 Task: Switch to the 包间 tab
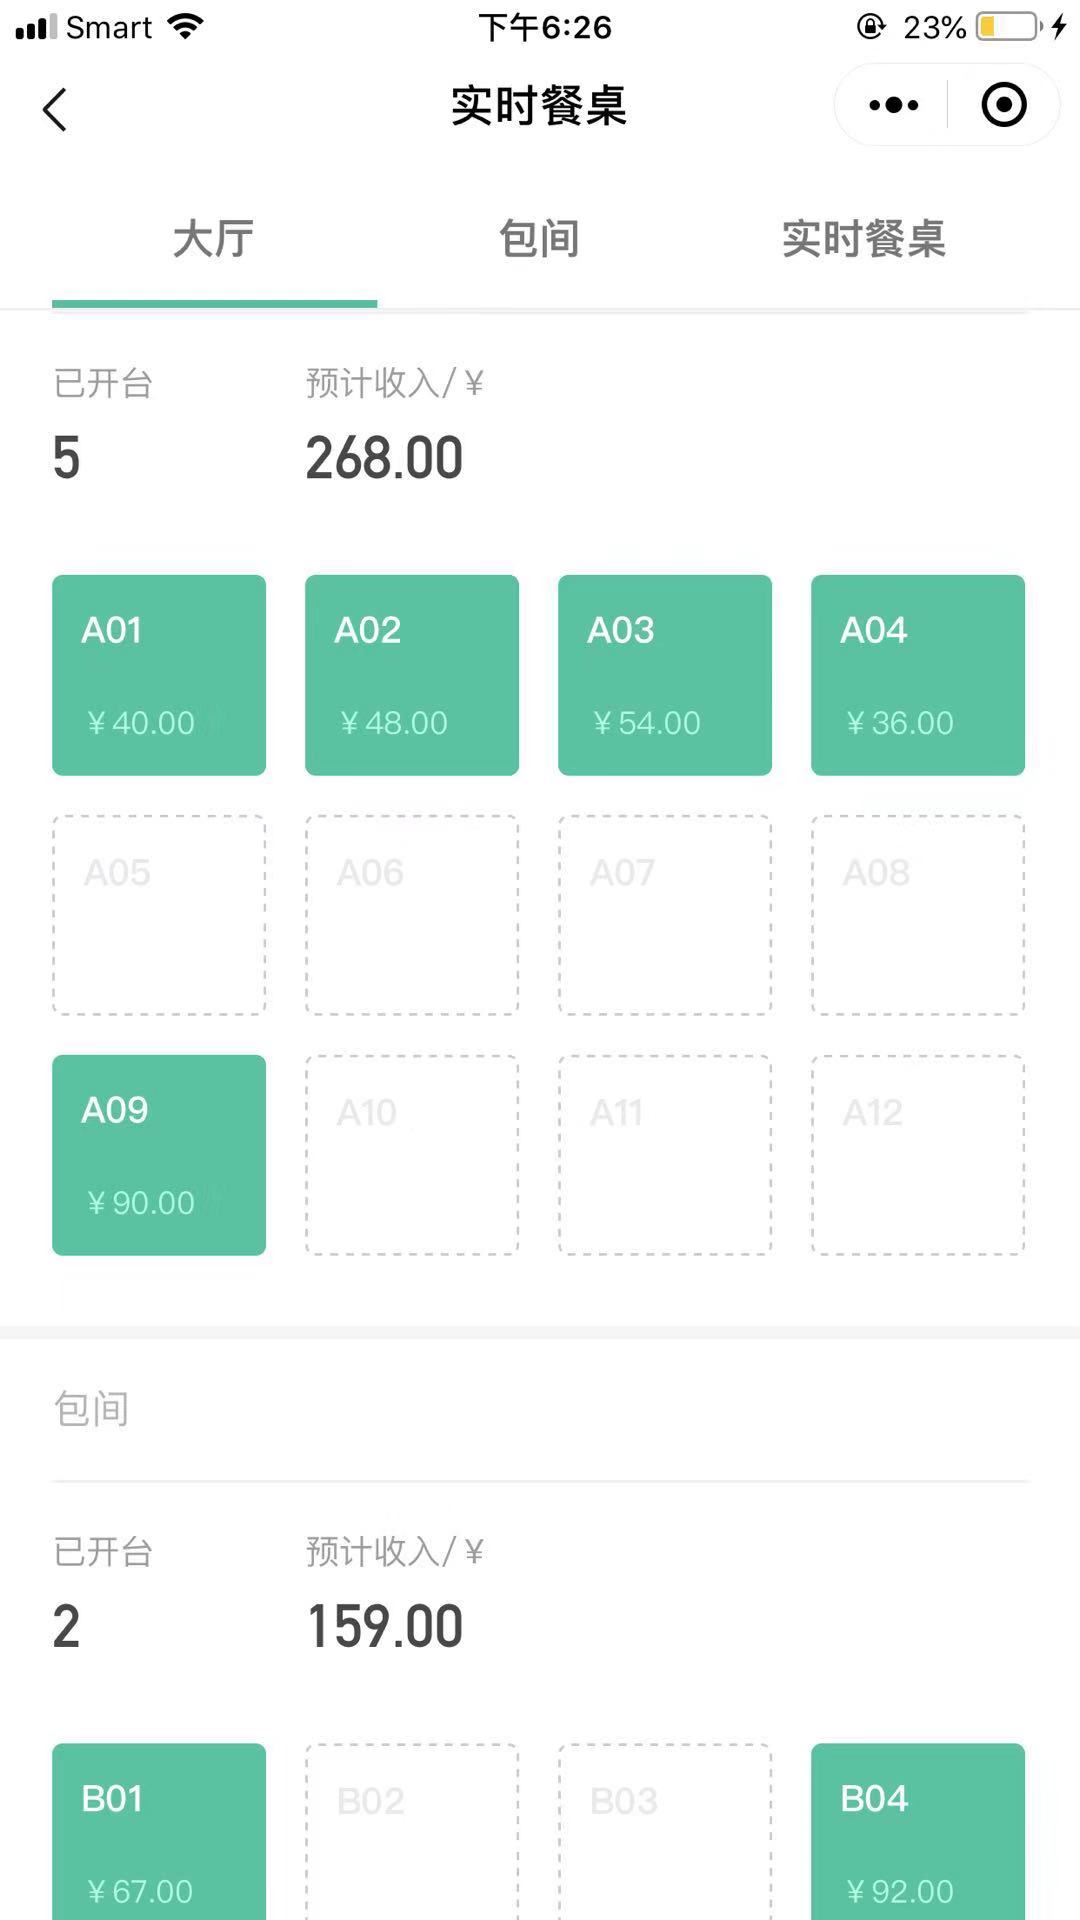click(539, 240)
